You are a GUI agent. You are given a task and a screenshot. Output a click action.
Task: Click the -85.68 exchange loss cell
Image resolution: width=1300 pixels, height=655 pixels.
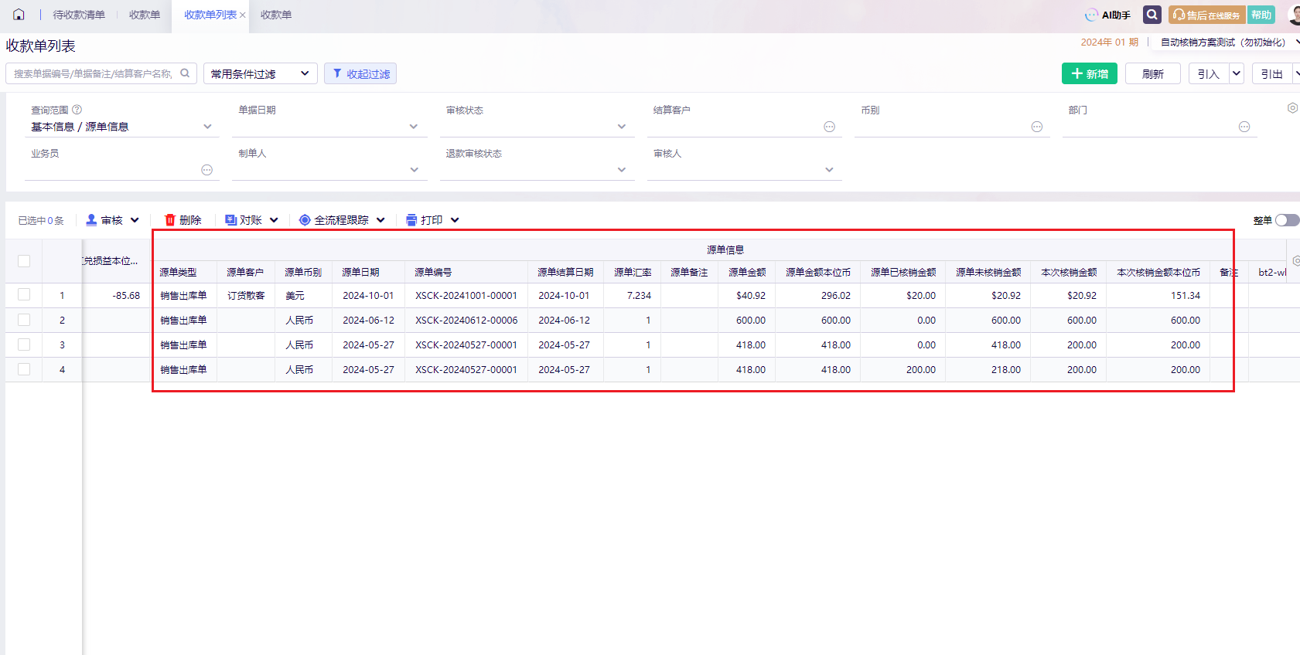126,296
